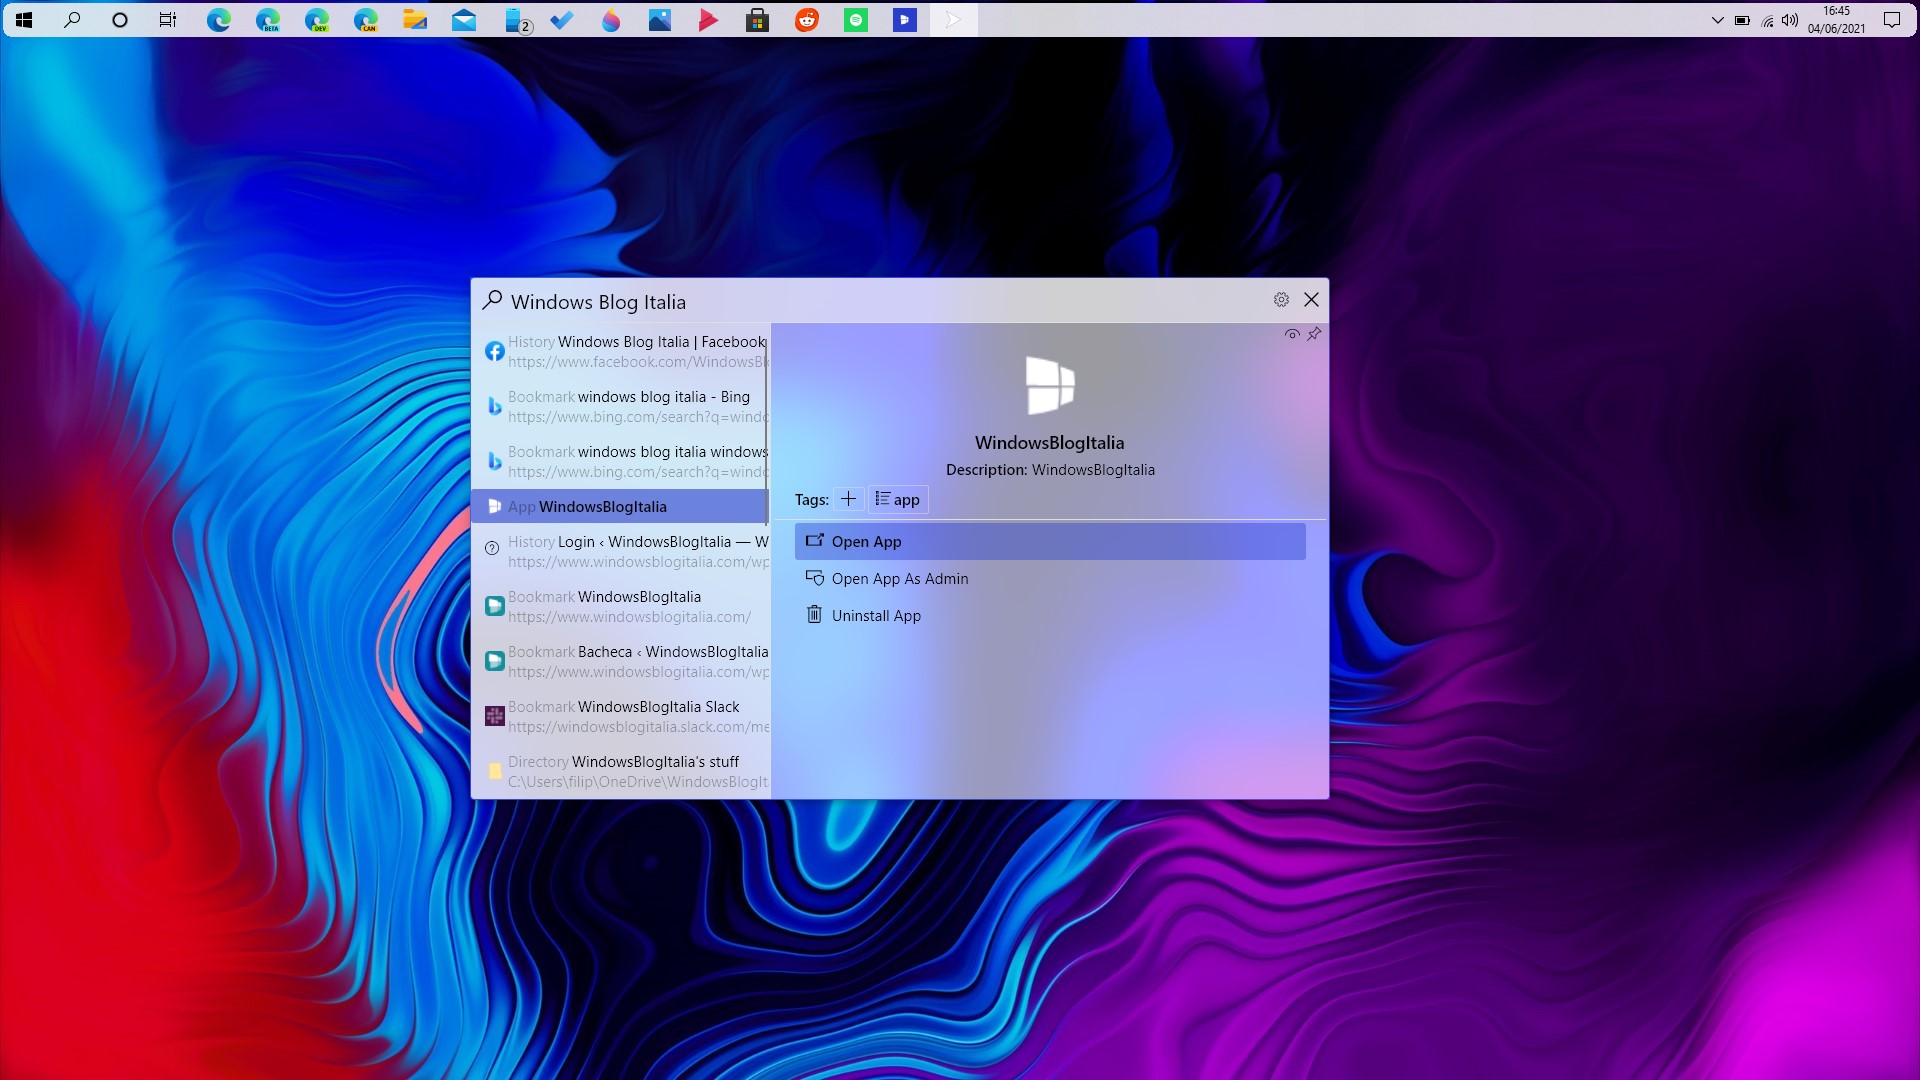Open Microsoft Store on the taskbar
This screenshot has width=1920, height=1080.
pyautogui.click(x=757, y=19)
